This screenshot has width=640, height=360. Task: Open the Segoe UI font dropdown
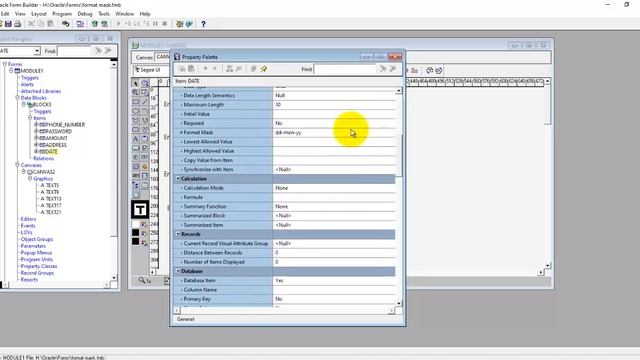pos(151,70)
